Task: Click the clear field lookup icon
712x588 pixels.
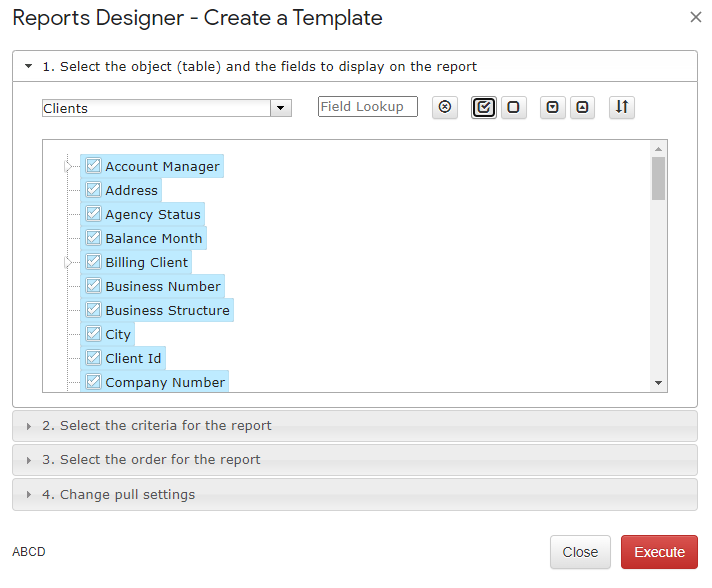Action: (445, 107)
